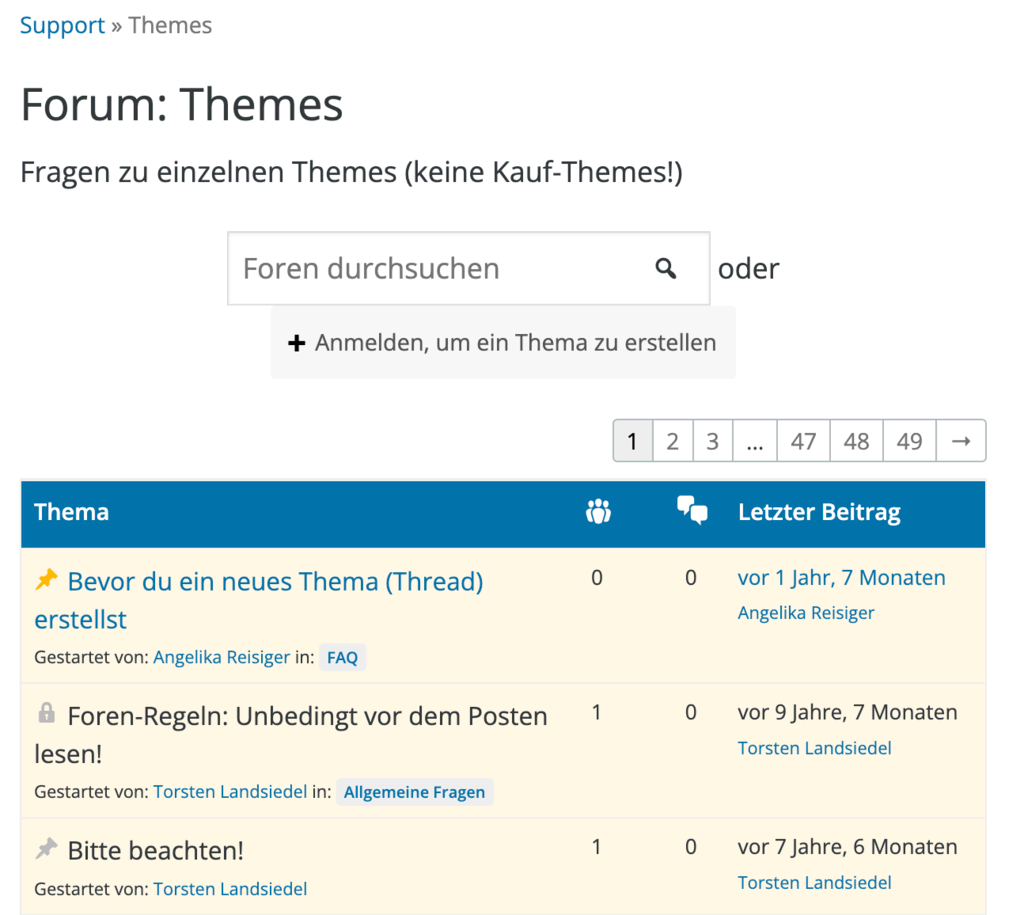View last post from vor 1 Jahr, 7 Monaten
The width and height of the screenshot is (1024, 915).
tap(841, 578)
